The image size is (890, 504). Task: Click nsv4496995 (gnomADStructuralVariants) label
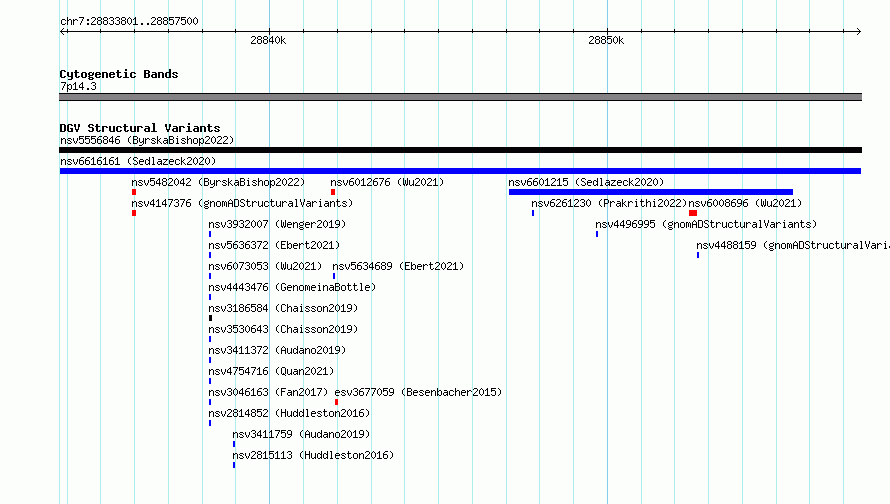pos(706,224)
